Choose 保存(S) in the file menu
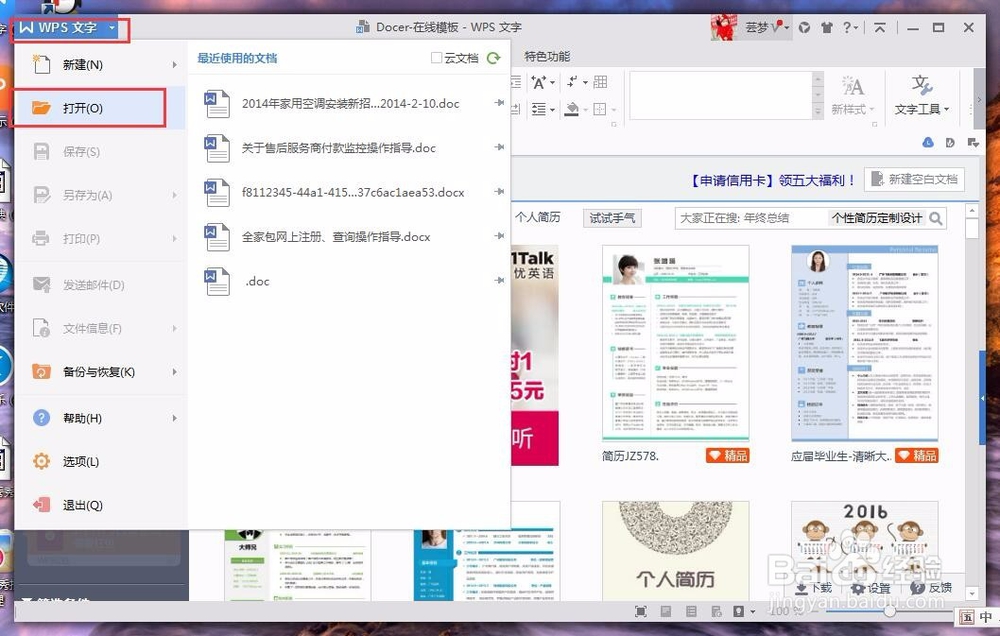Viewport: 1000px width, 636px height. pyautogui.click(x=99, y=152)
